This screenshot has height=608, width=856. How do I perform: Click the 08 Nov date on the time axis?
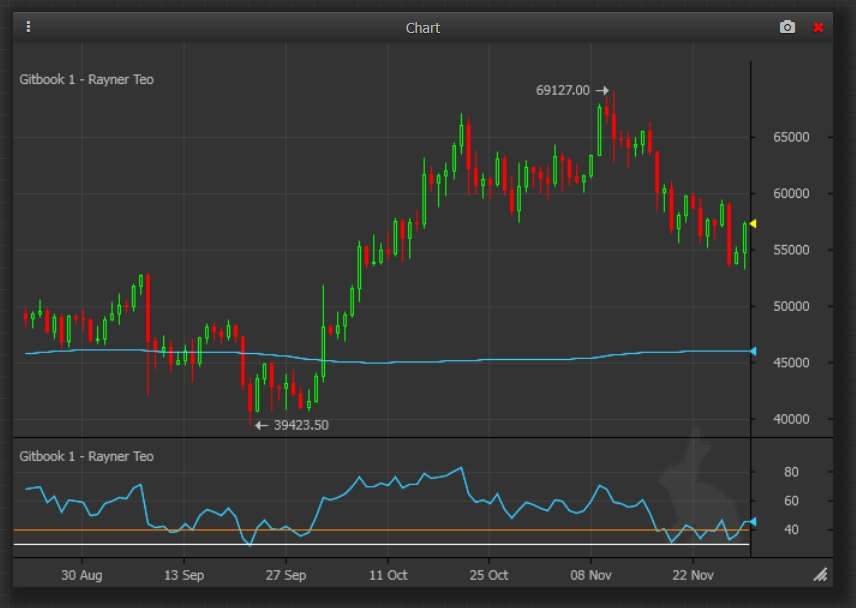pyautogui.click(x=591, y=575)
